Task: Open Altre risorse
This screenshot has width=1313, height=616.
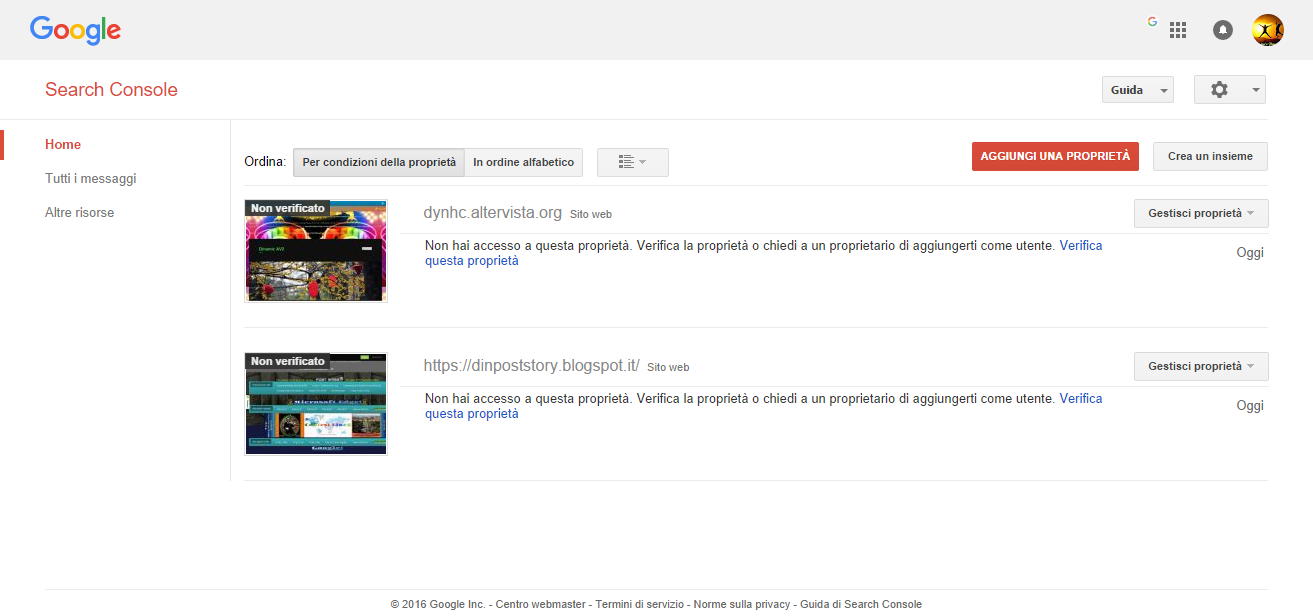Action: coord(80,213)
